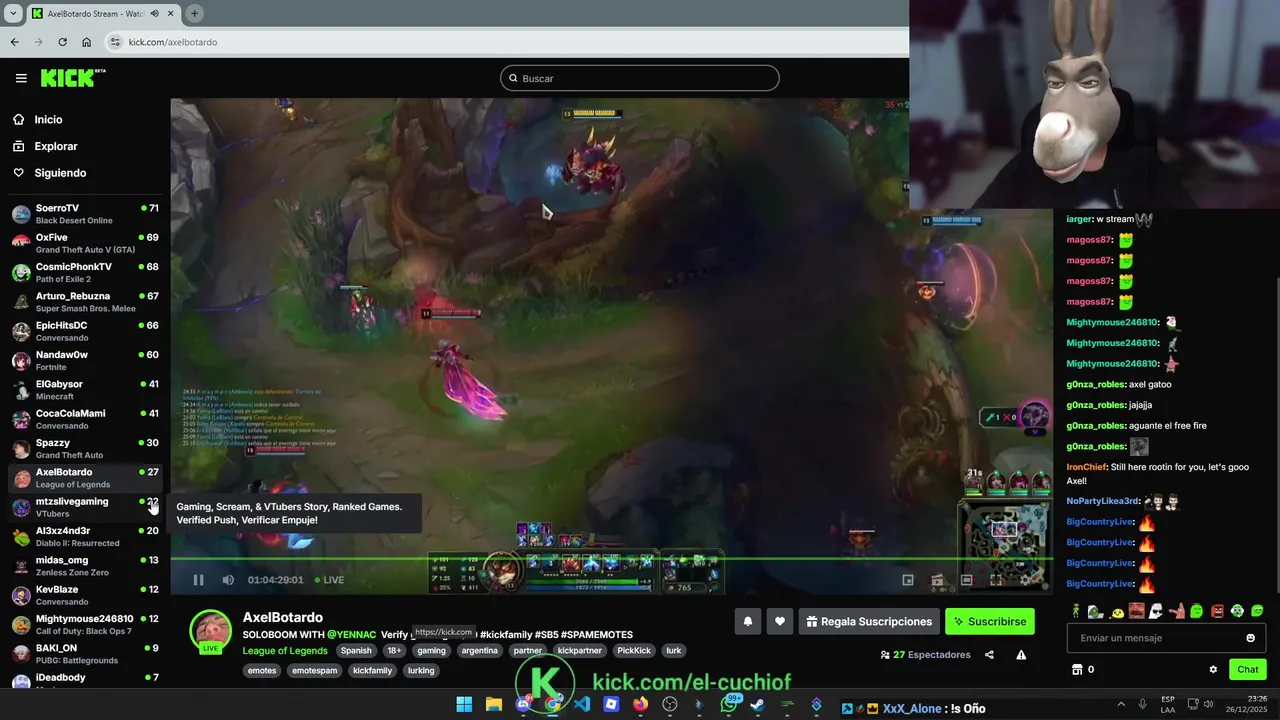
Task: Reload the browser page
Action: (x=62, y=42)
